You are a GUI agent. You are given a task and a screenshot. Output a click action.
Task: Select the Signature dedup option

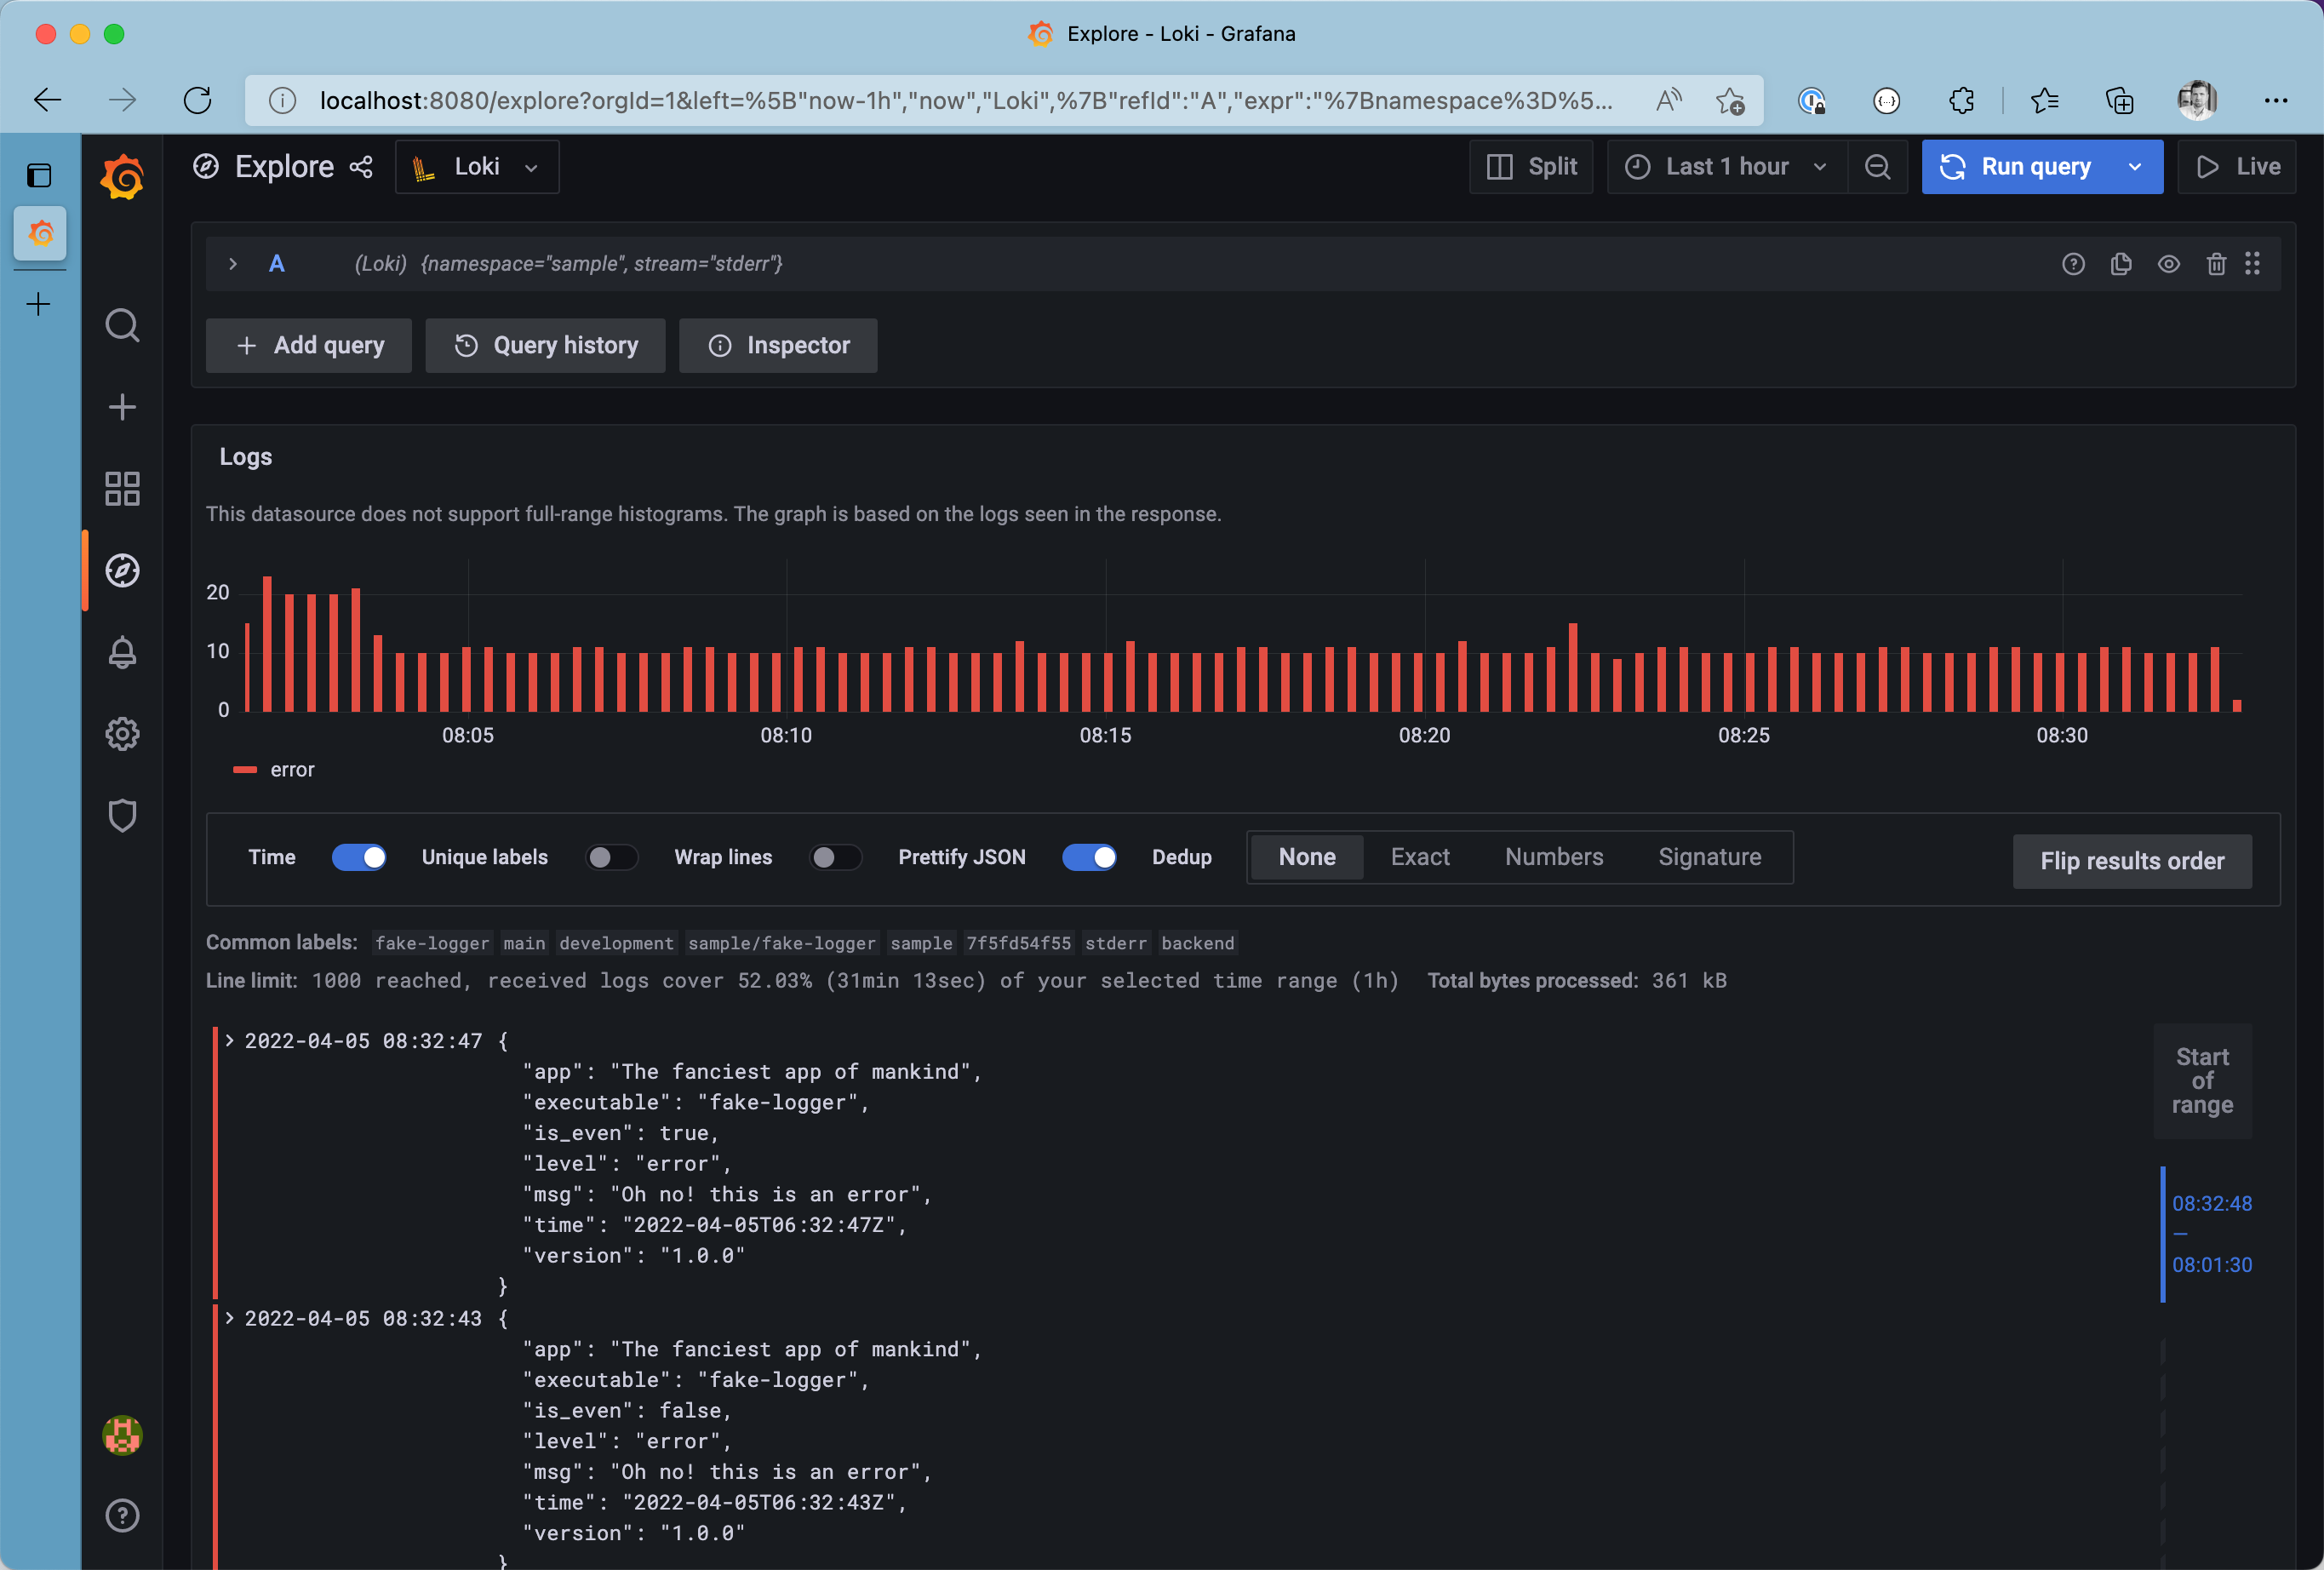1709,857
